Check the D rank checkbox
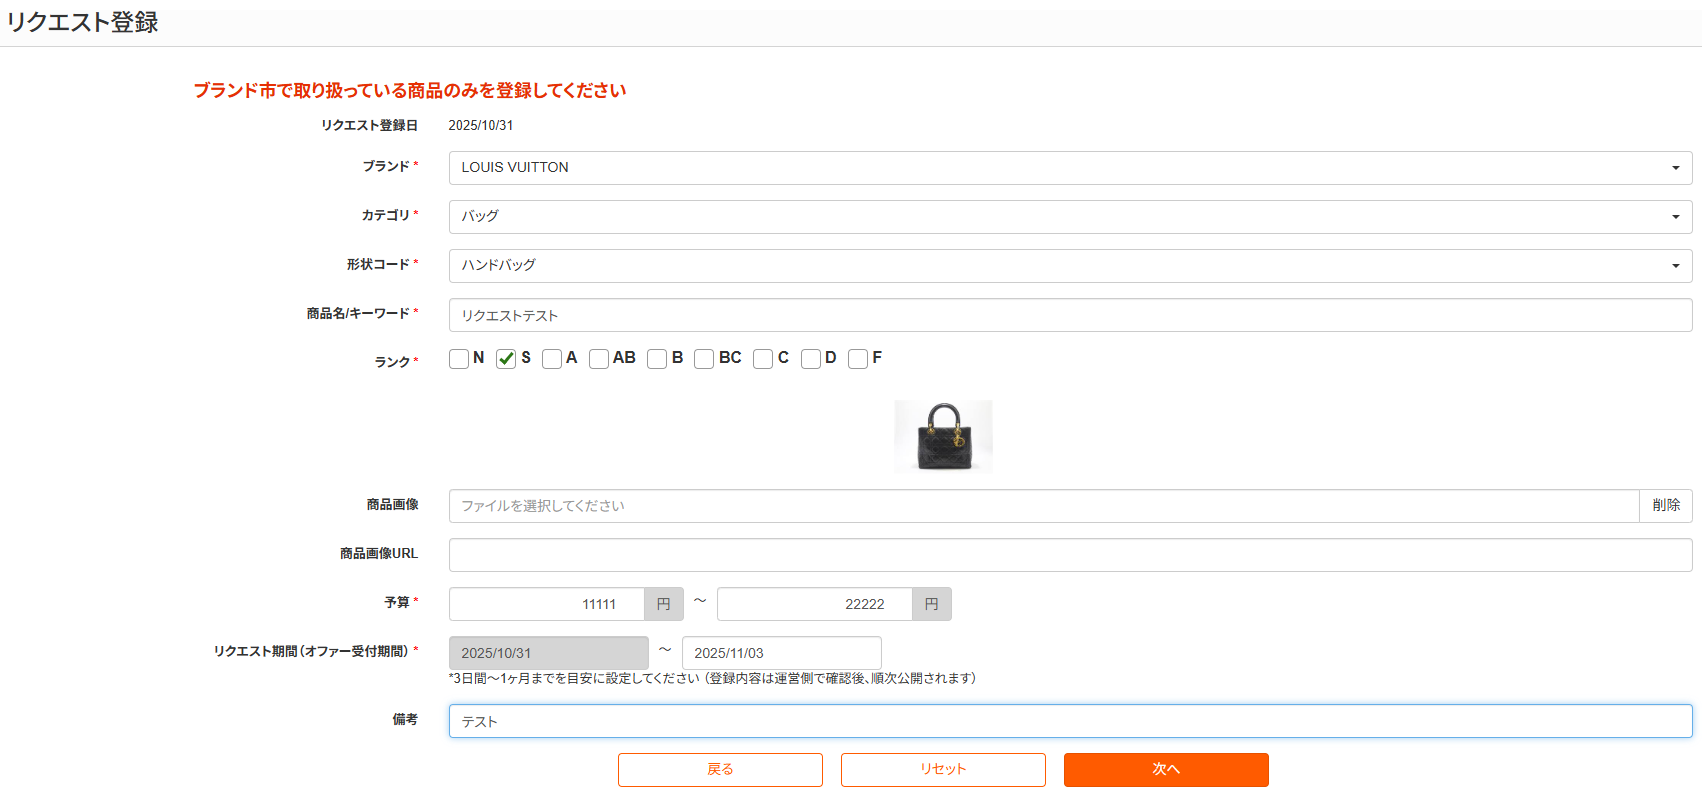Screen dimensions: 1702x790 click(x=811, y=359)
